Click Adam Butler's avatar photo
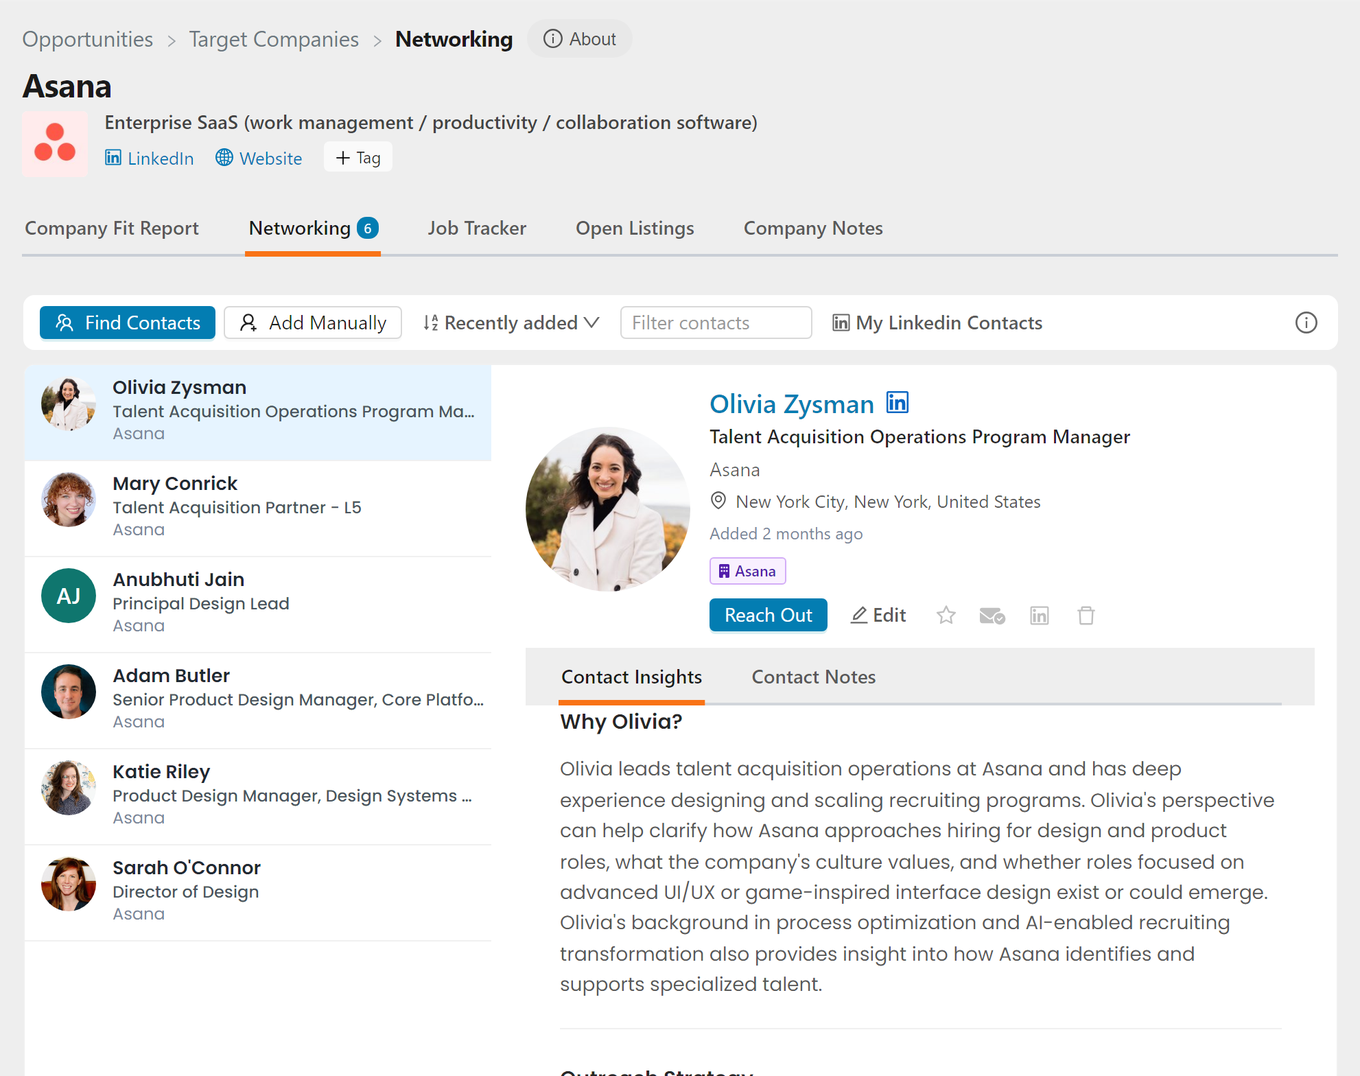Viewport: 1360px width, 1076px height. click(68, 692)
